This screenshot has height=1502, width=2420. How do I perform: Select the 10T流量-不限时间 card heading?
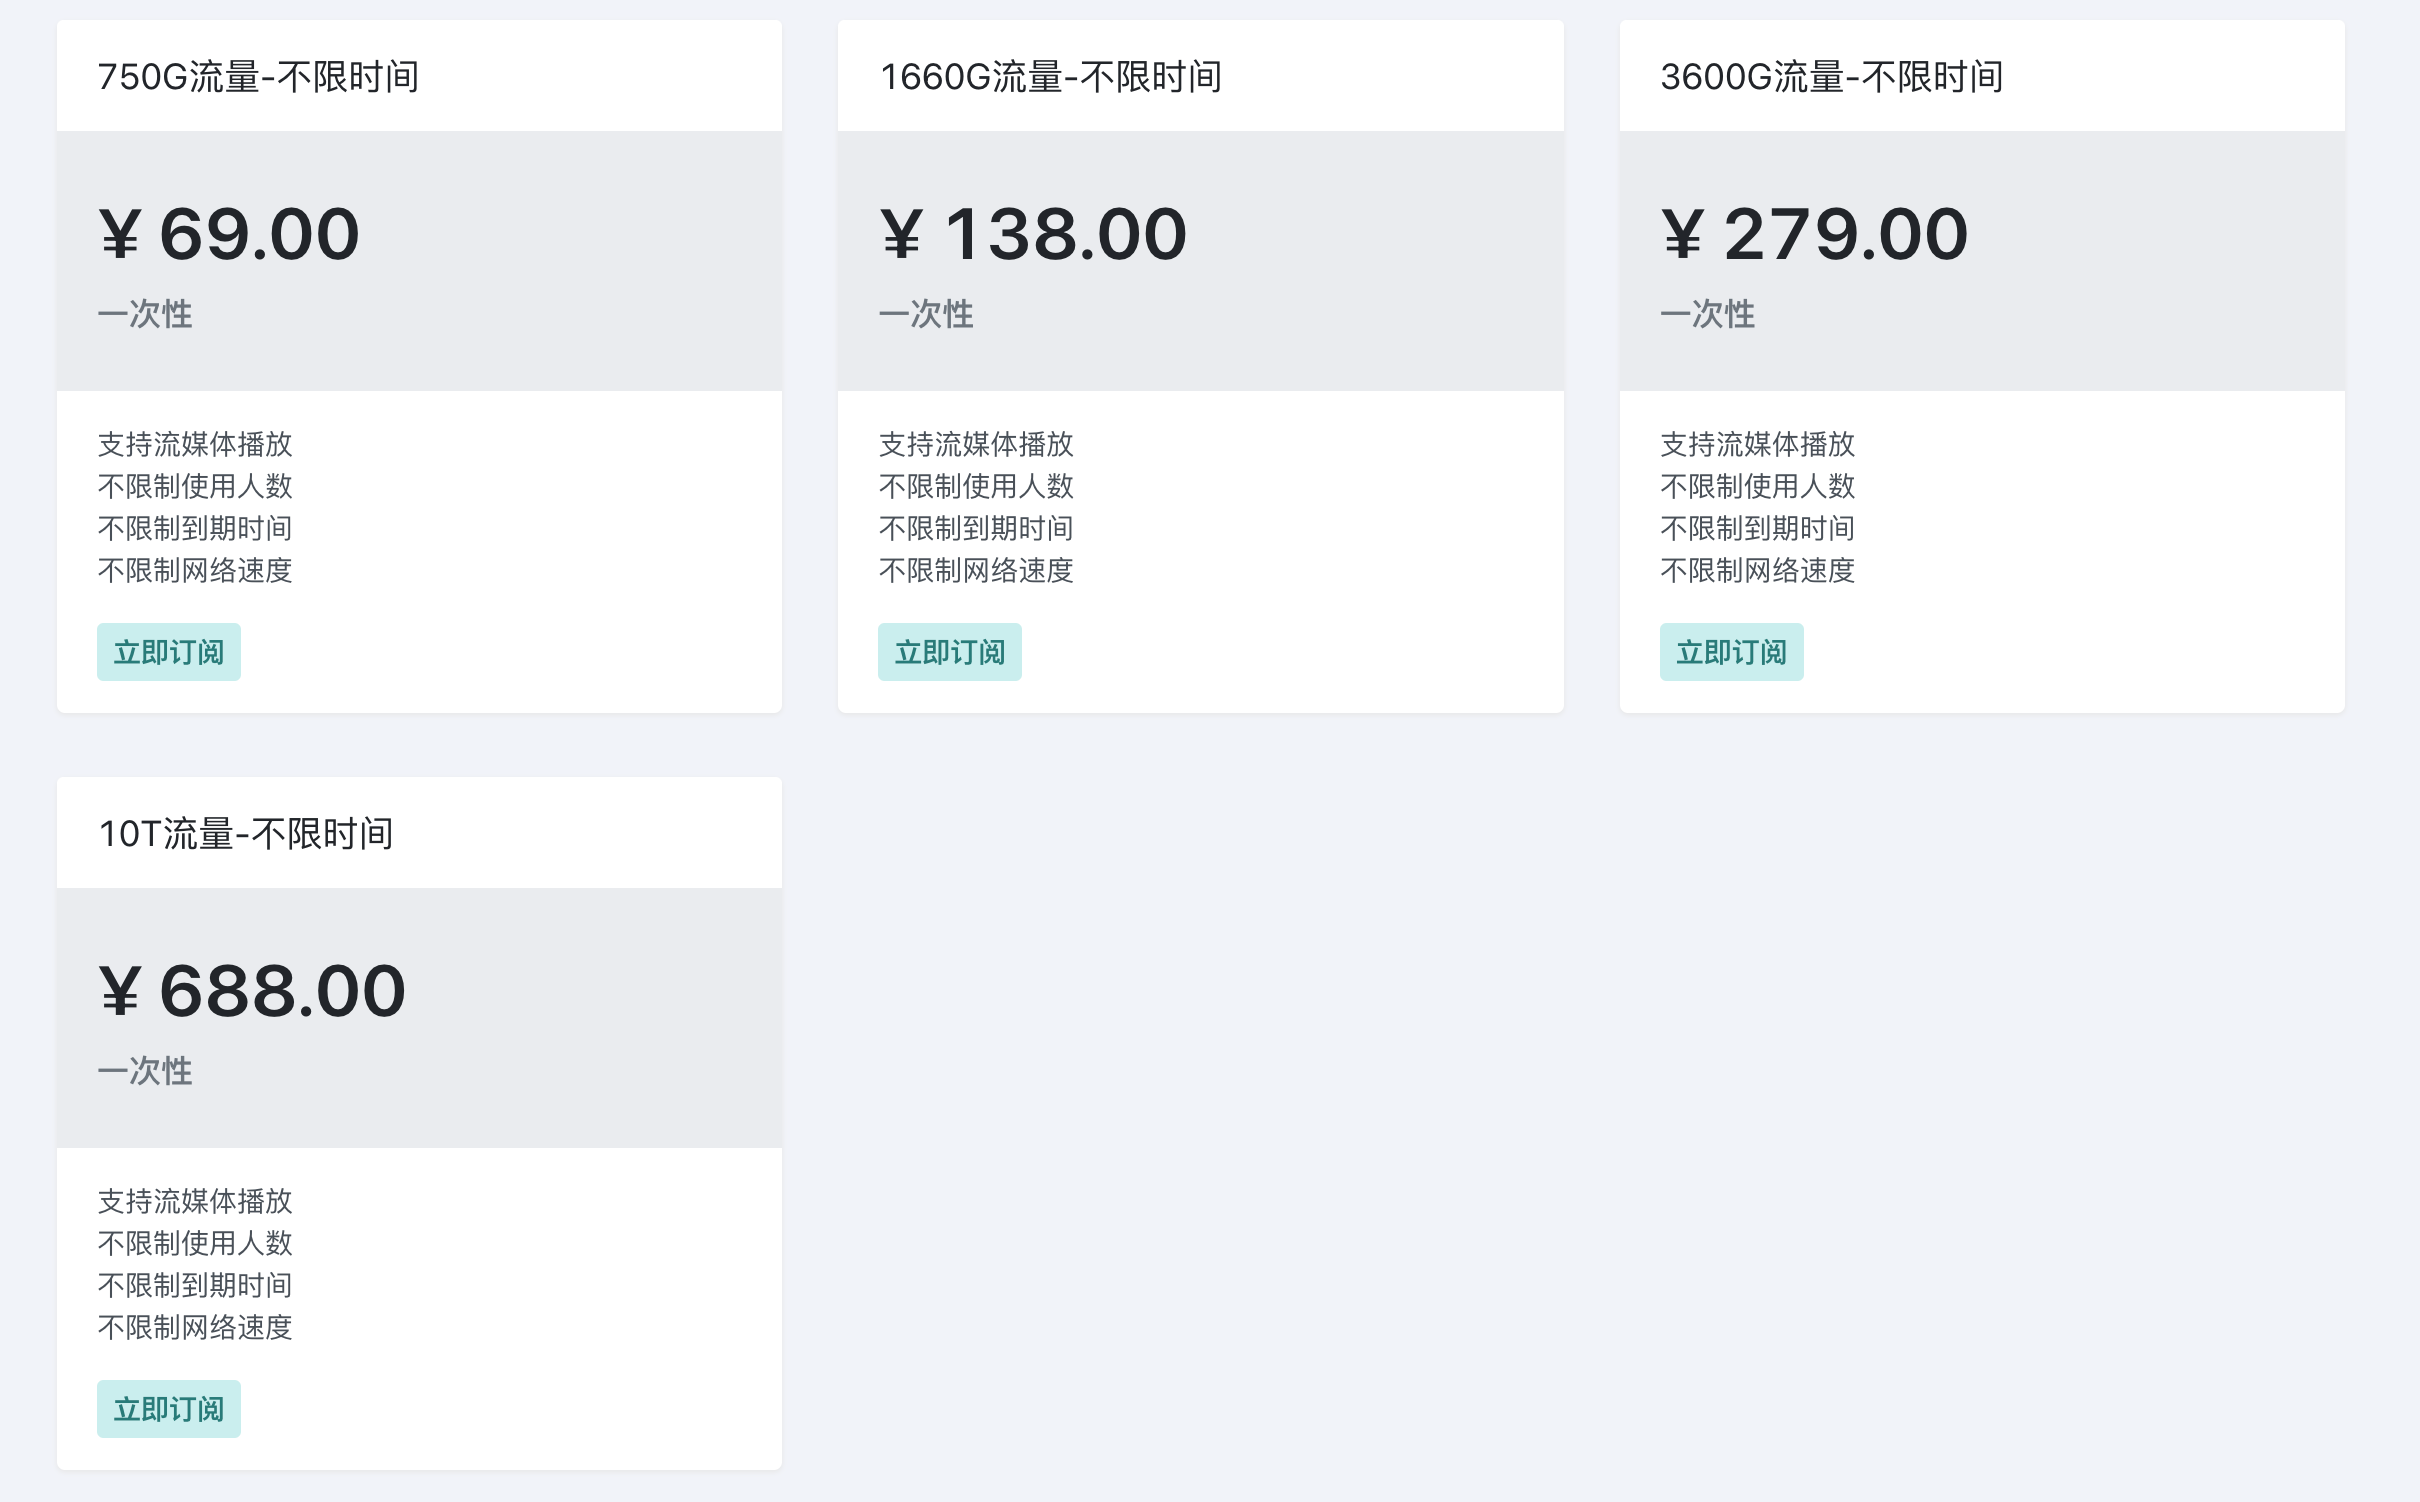[246, 834]
